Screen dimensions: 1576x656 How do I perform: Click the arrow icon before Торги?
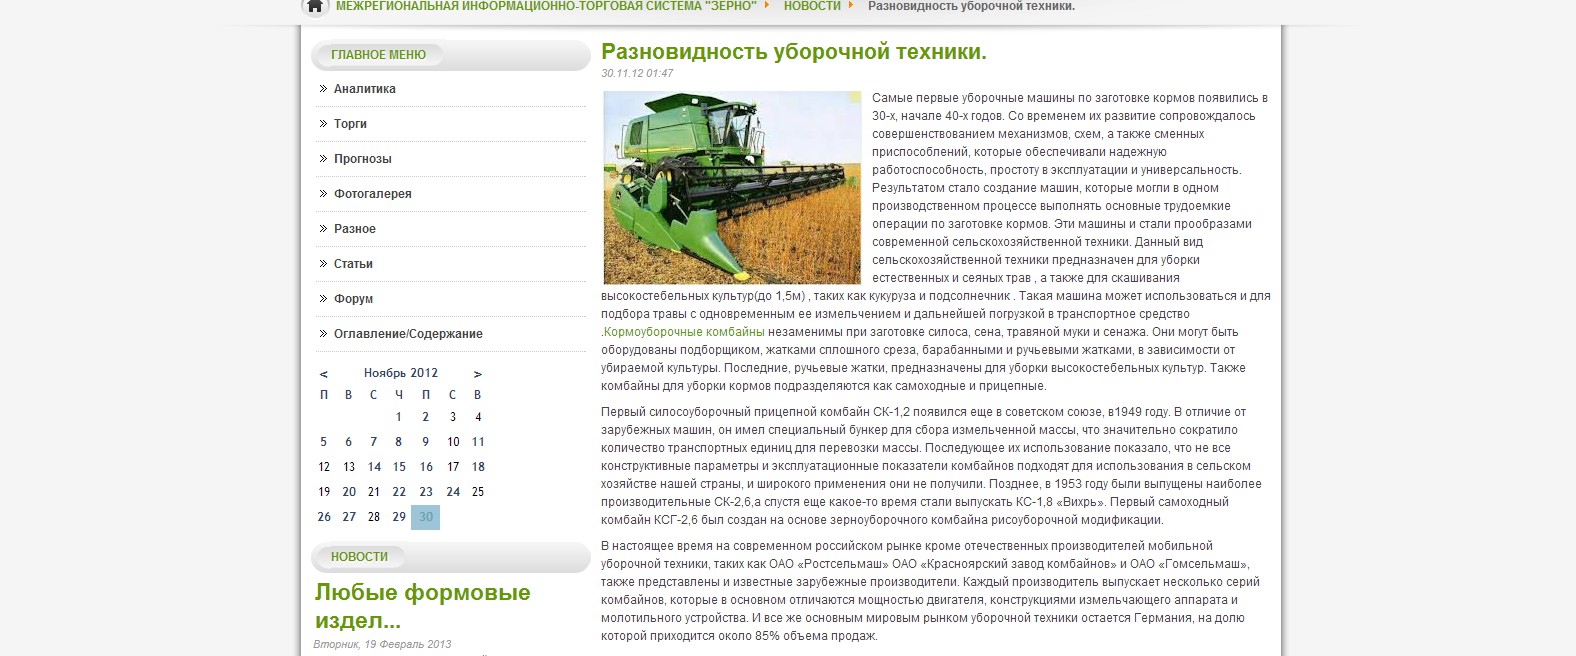(323, 124)
